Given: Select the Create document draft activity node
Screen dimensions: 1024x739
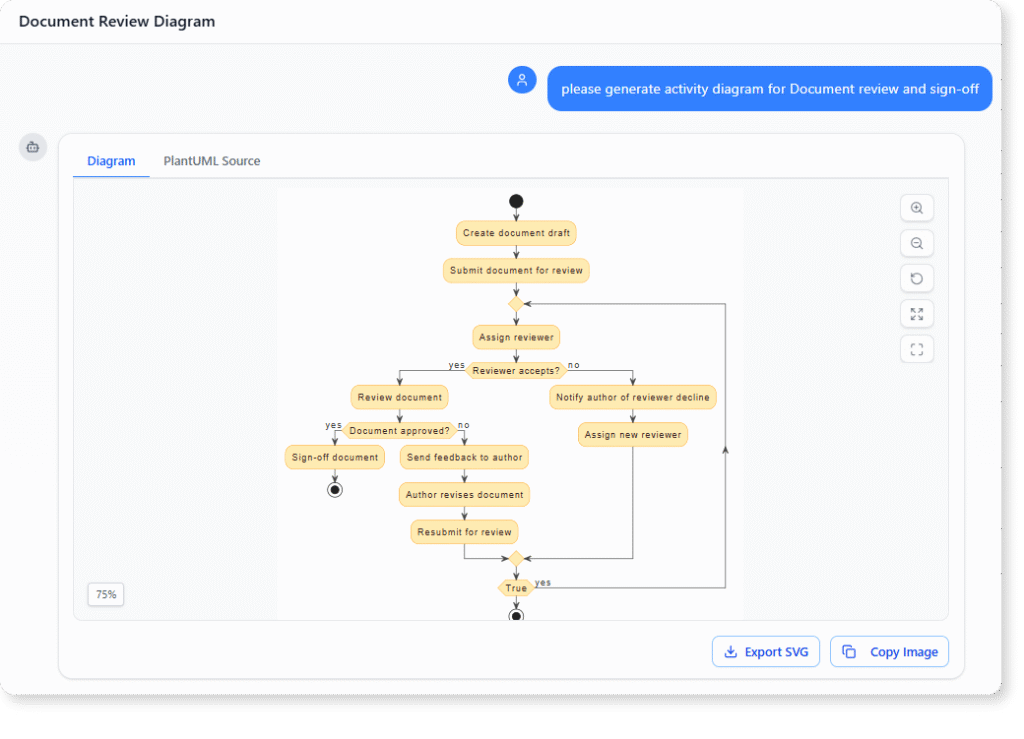Looking at the screenshot, I should (516, 233).
